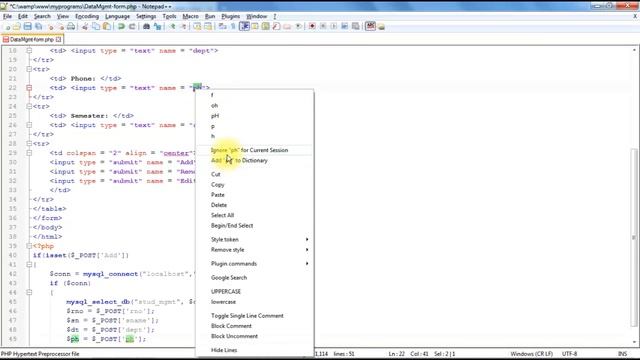
Task: Open Find dialog with binoculars icon
Action: click(x=146, y=27)
